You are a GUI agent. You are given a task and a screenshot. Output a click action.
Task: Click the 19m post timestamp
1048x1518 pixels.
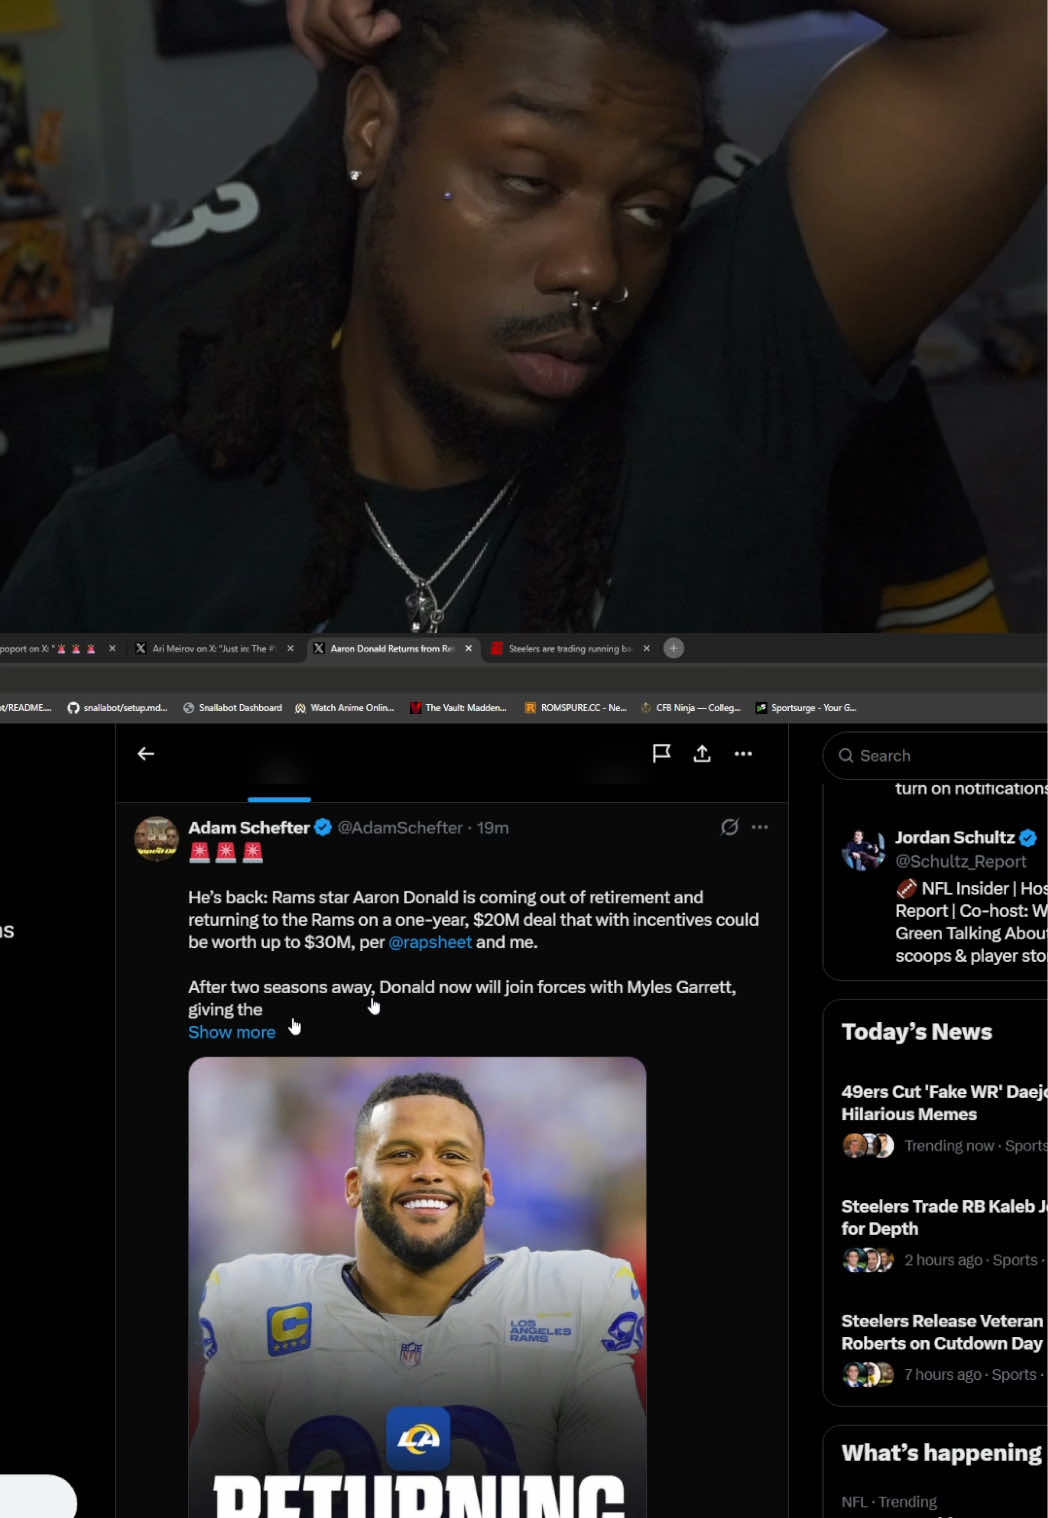tap(493, 827)
